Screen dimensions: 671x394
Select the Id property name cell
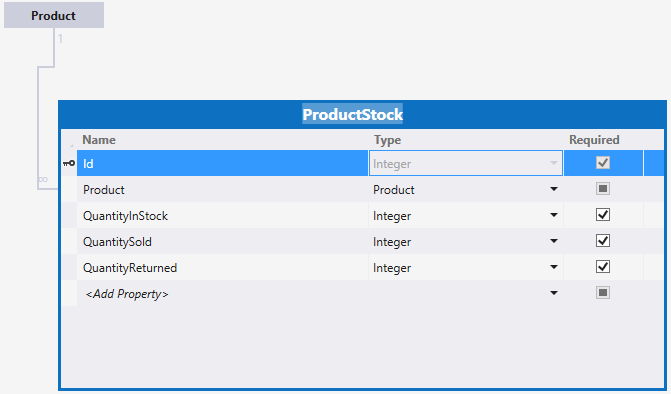tap(223, 163)
